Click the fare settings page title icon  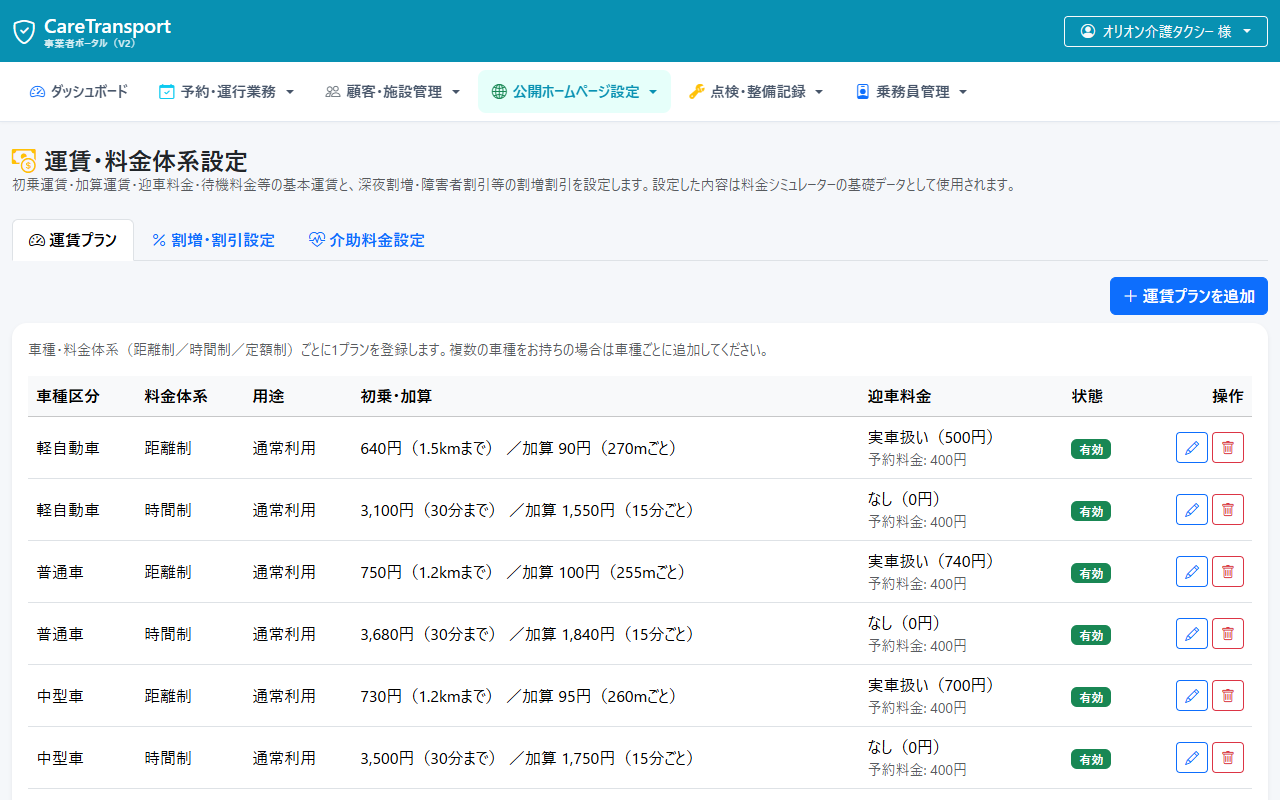coord(24,160)
